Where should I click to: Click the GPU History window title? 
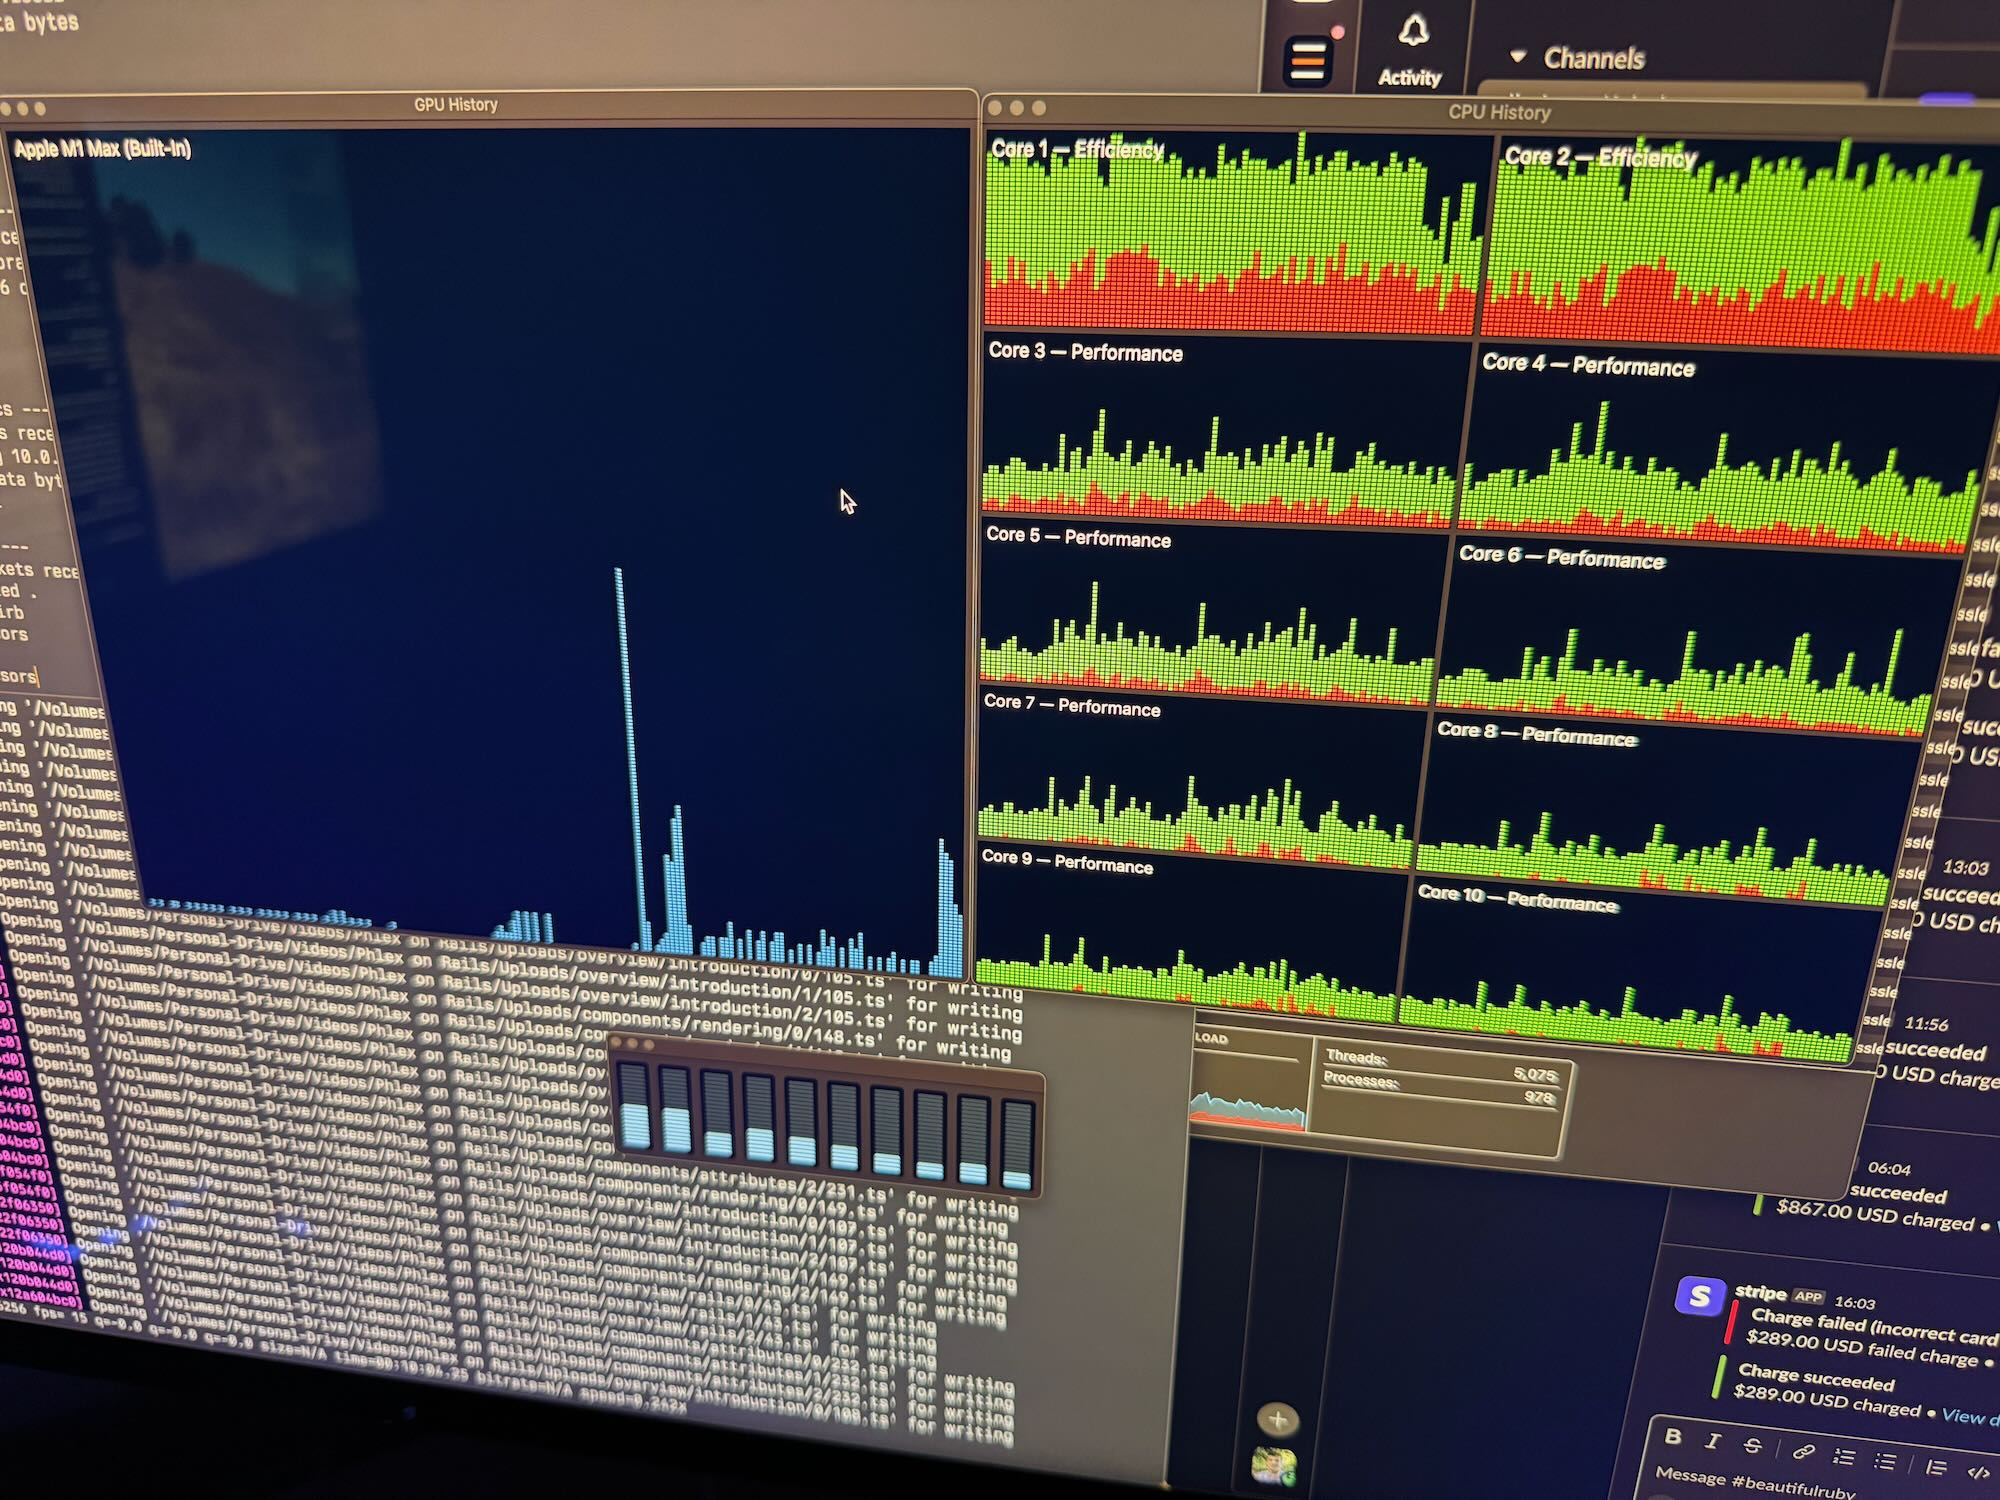coord(456,104)
